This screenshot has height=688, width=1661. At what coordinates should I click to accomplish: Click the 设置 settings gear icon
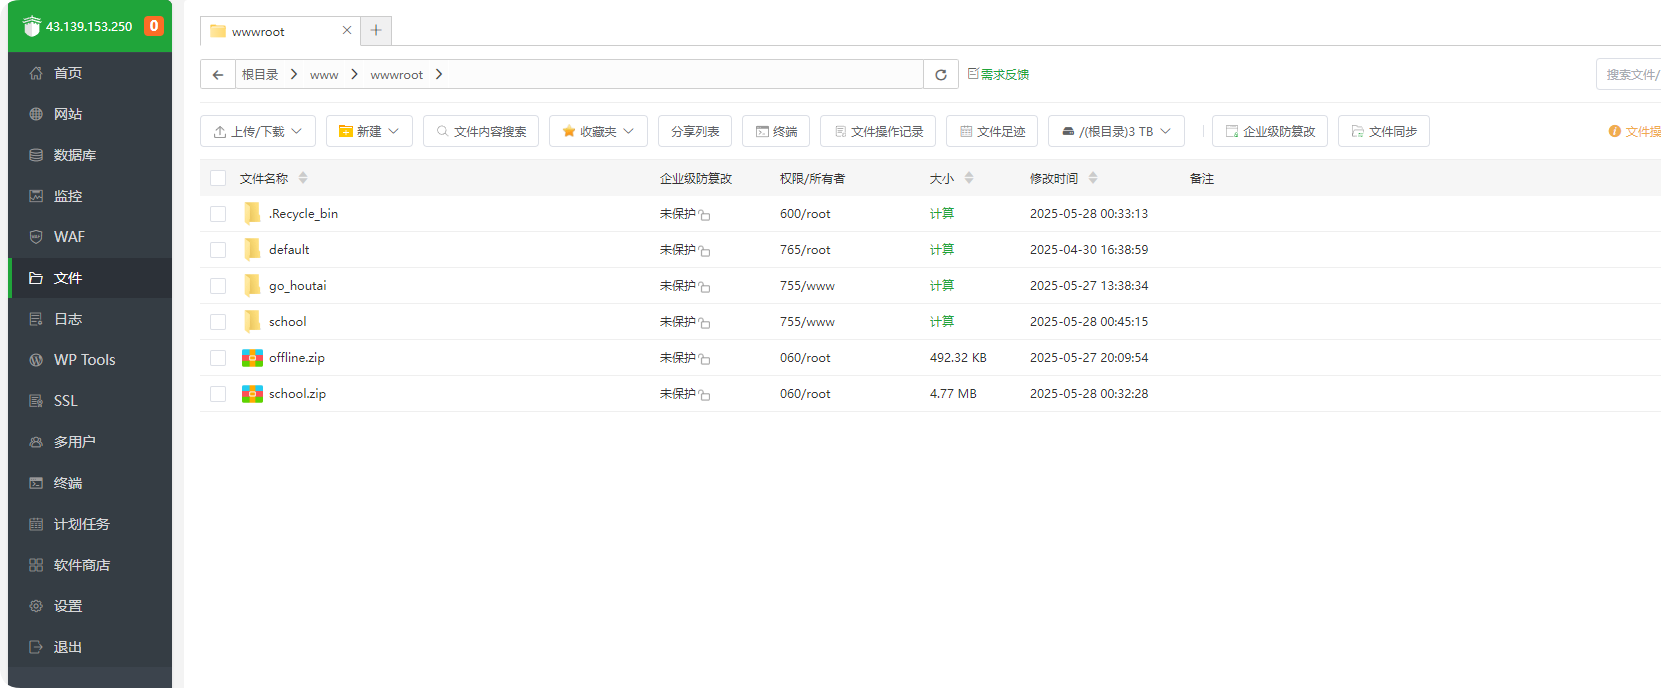(x=36, y=606)
